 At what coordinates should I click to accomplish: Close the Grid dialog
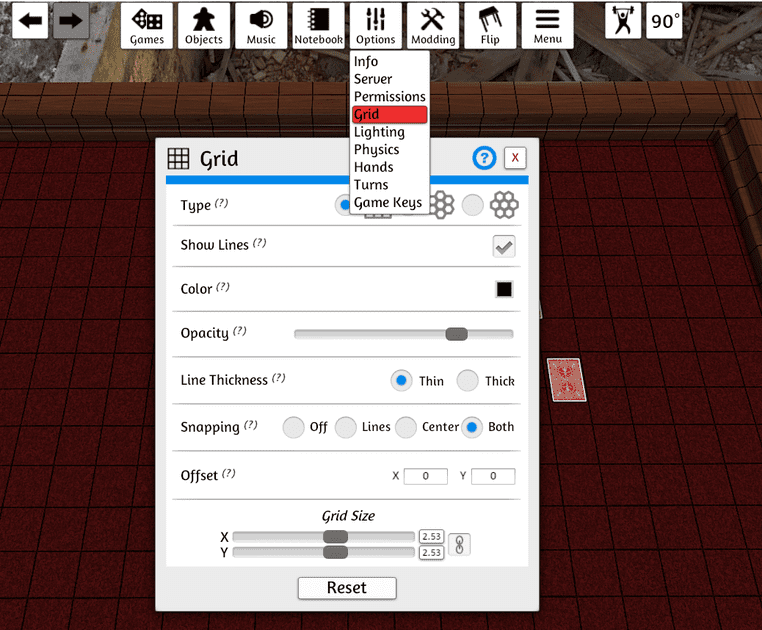tap(515, 158)
